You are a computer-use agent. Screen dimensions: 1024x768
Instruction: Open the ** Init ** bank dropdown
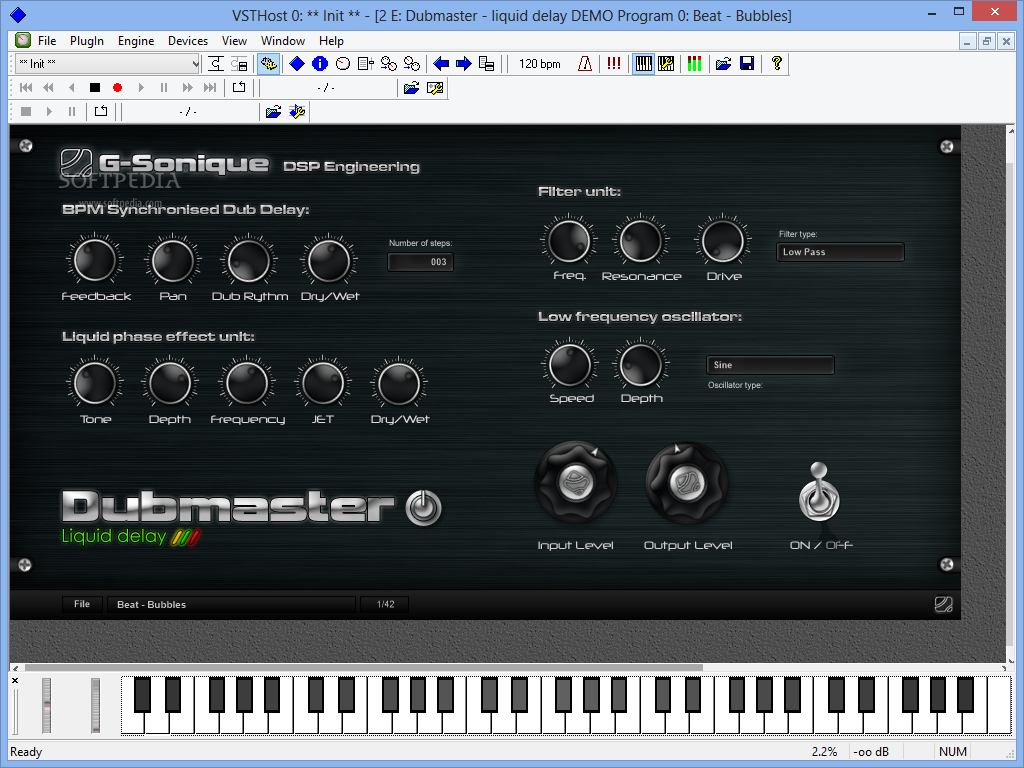pyautogui.click(x=108, y=63)
